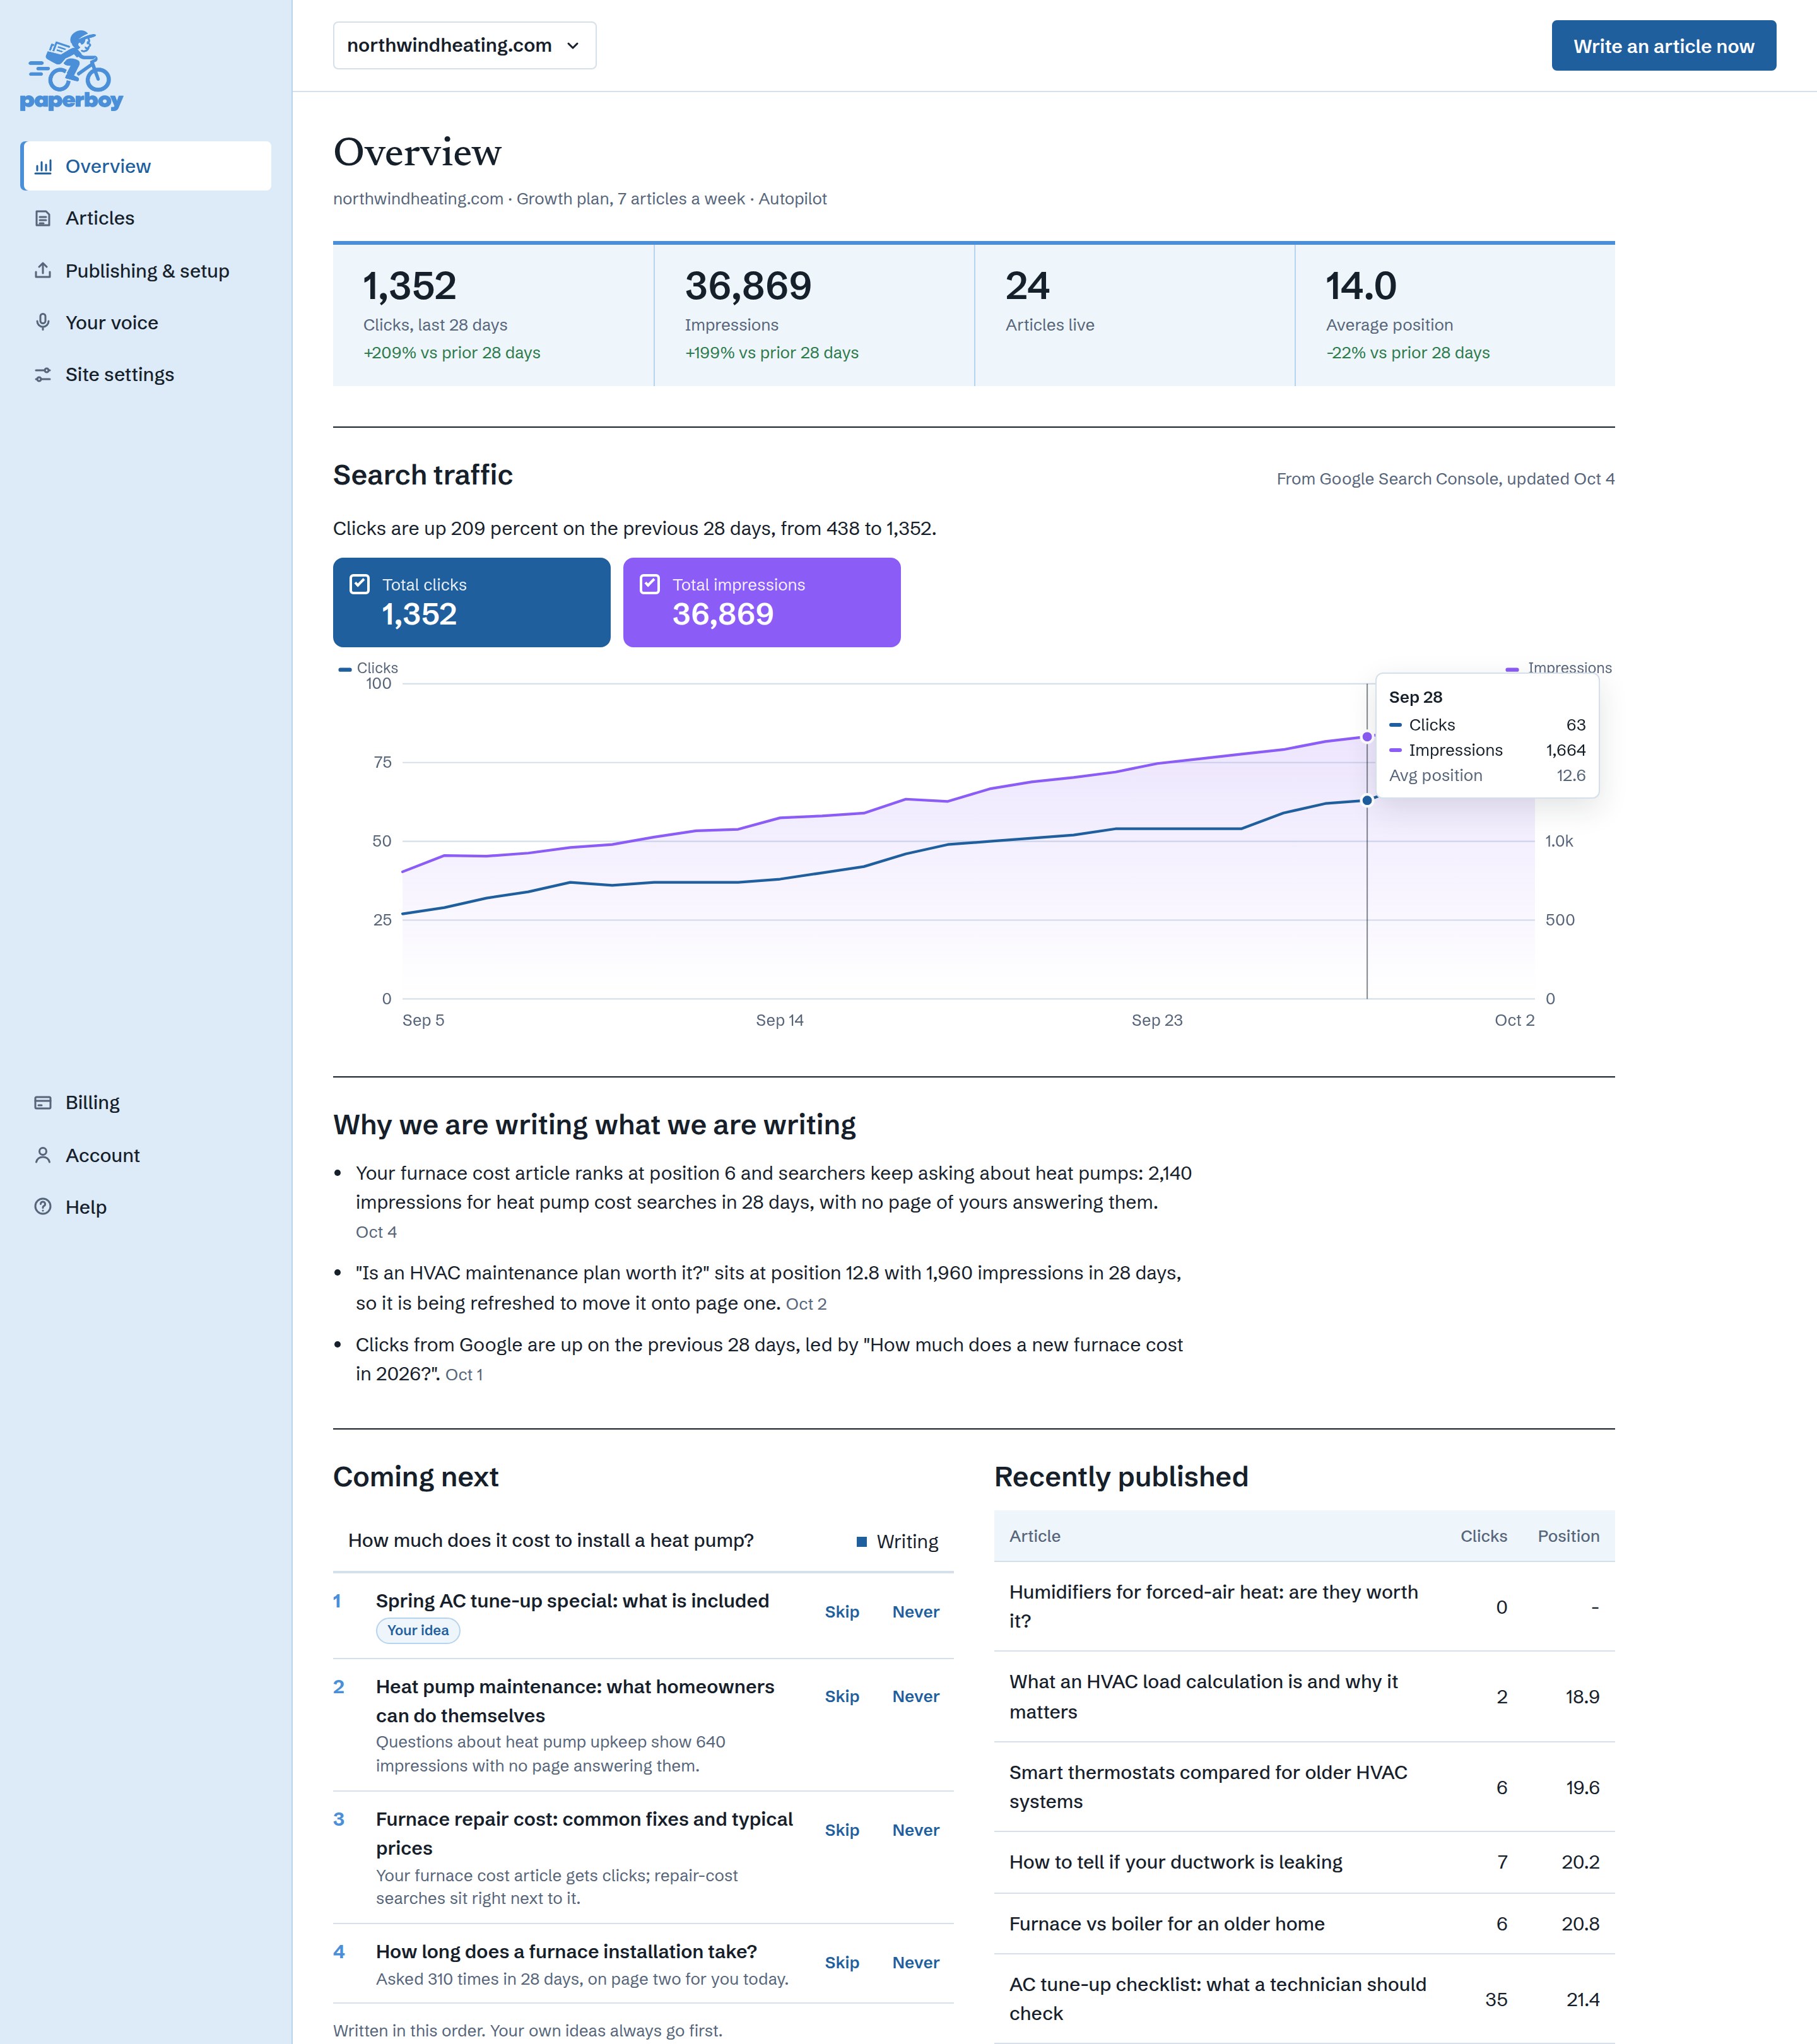Click the Articles document icon
Image resolution: width=1817 pixels, height=2044 pixels.
pos(43,218)
